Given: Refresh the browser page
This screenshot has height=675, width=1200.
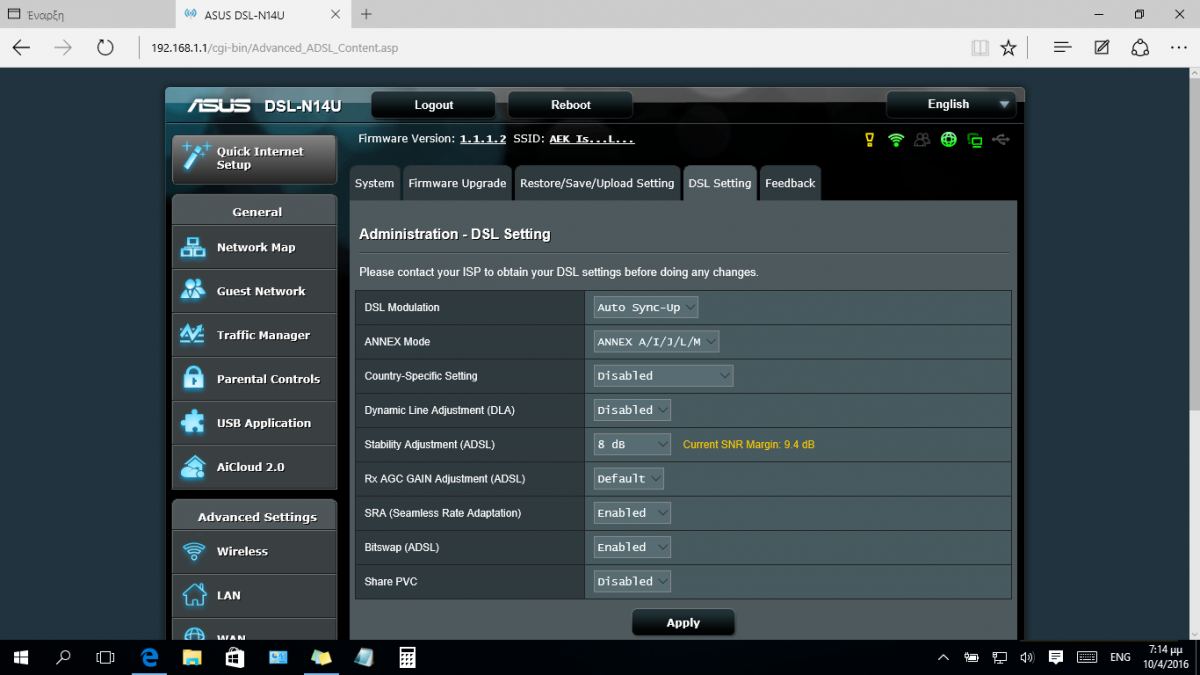Looking at the screenshot, I should pos(105,47).
